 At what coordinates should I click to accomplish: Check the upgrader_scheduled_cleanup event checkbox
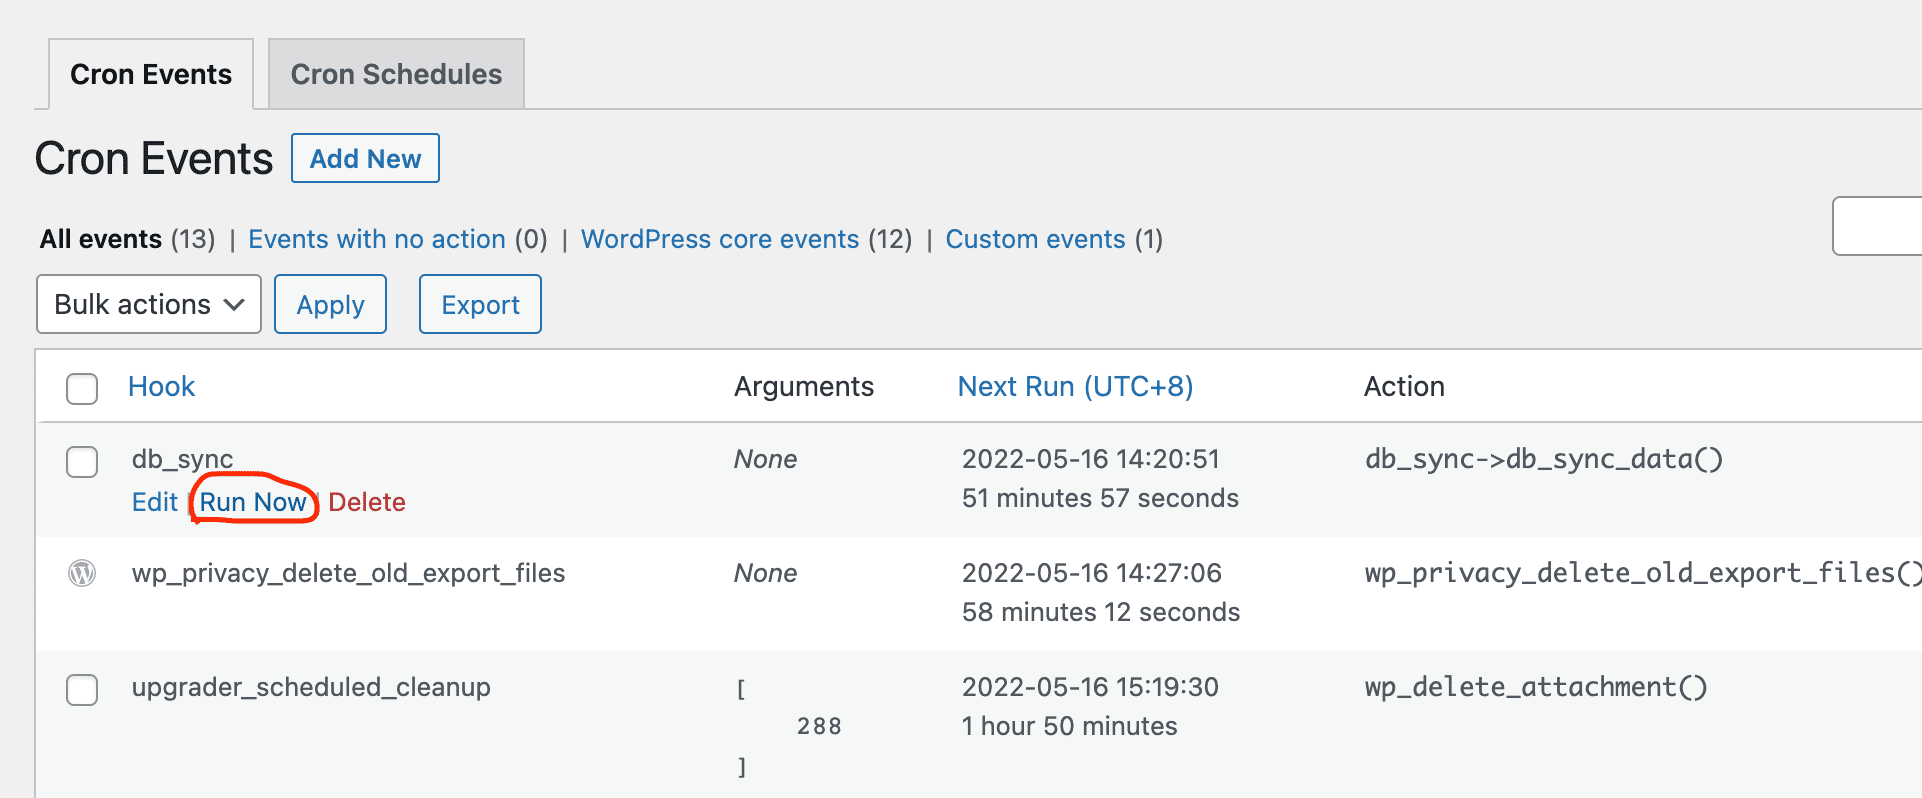pos(82,690)
